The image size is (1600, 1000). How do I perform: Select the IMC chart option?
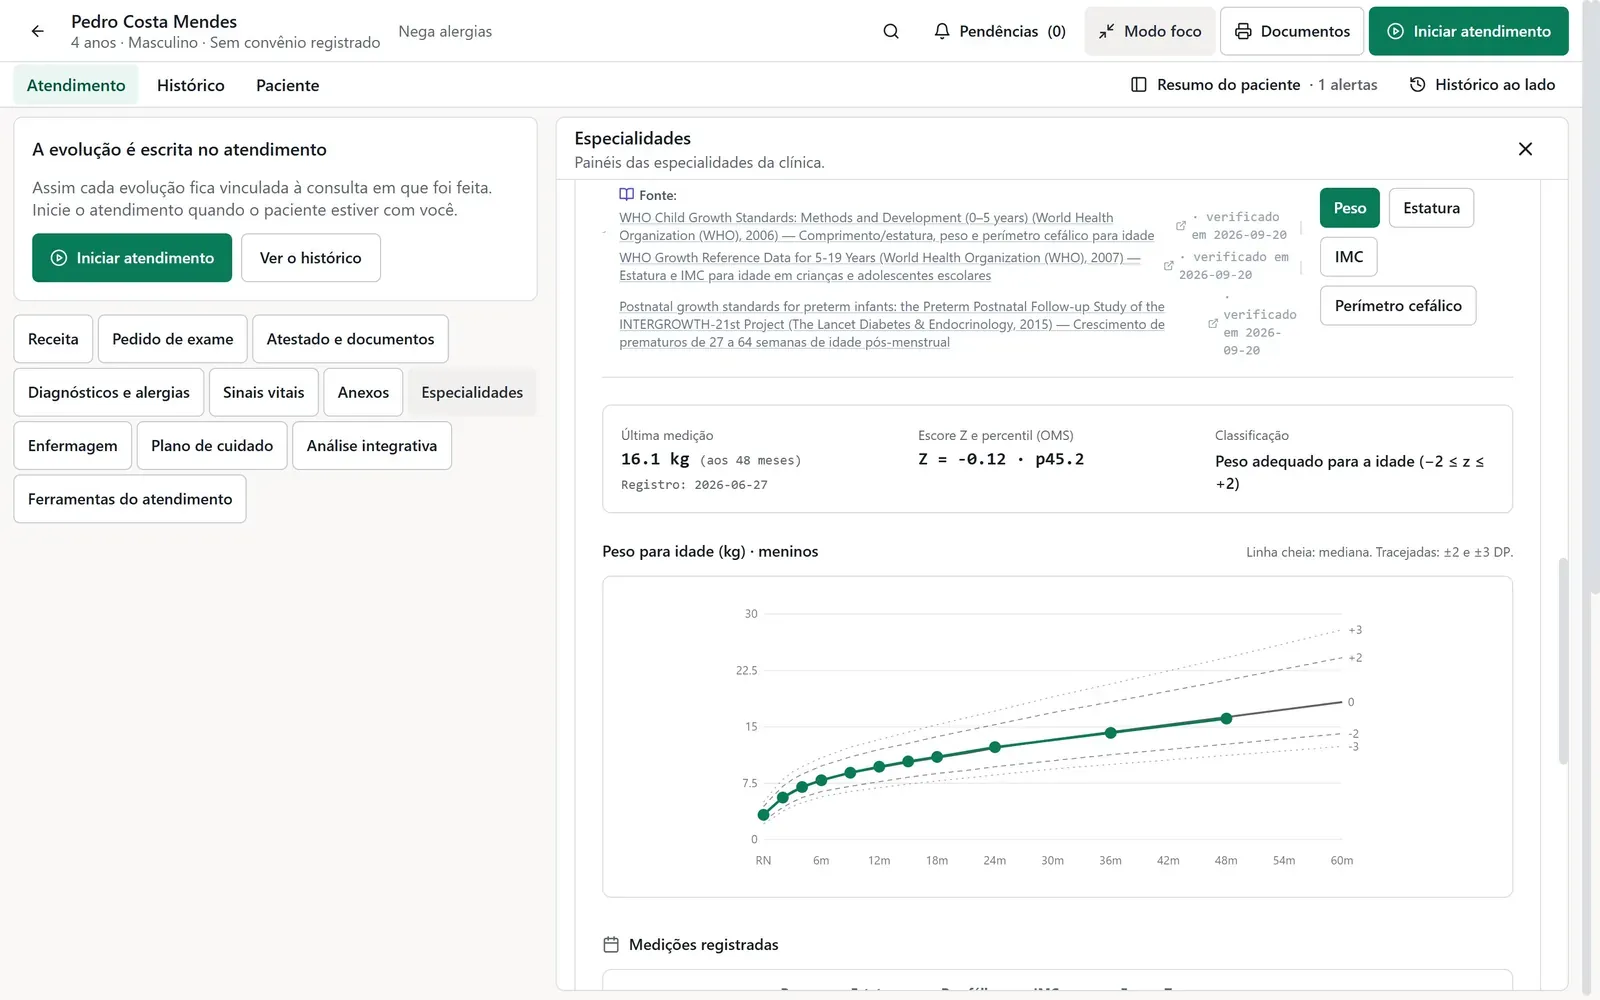[1348, 257]
